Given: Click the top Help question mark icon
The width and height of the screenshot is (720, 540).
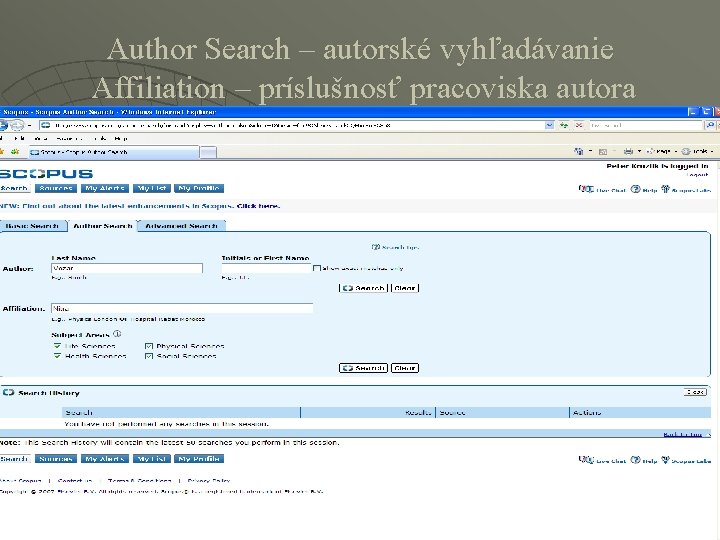Looking at the screenshot, I should [x=636, y=189].
